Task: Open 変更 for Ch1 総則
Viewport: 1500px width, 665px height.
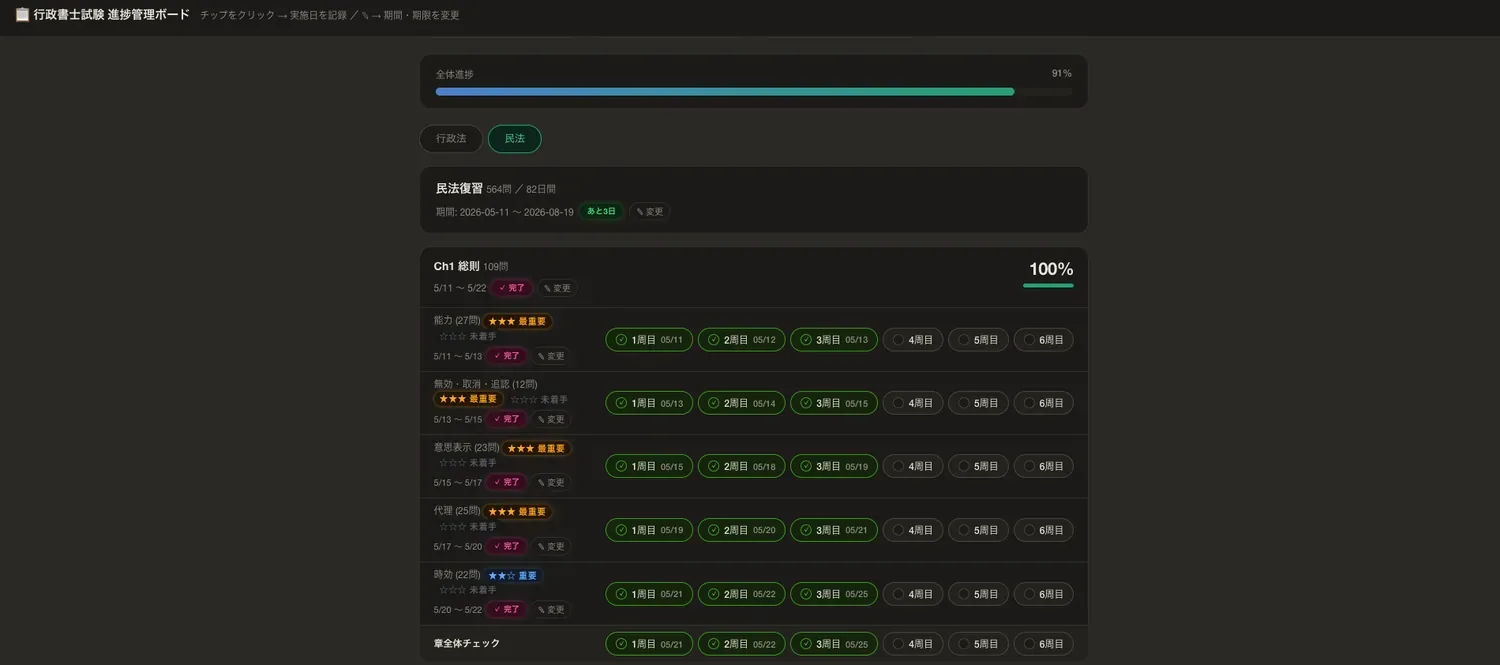Action: click(x=557, y=288)
